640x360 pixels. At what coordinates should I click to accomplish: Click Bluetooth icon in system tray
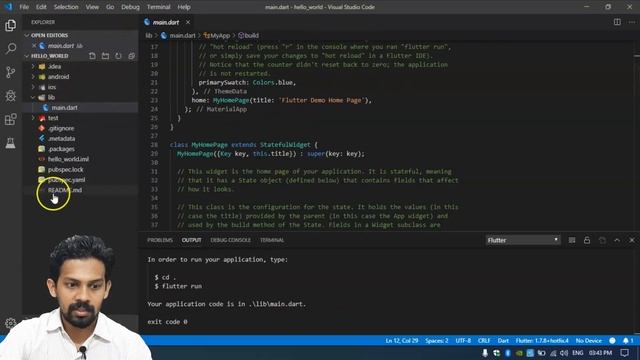(508, 353)
